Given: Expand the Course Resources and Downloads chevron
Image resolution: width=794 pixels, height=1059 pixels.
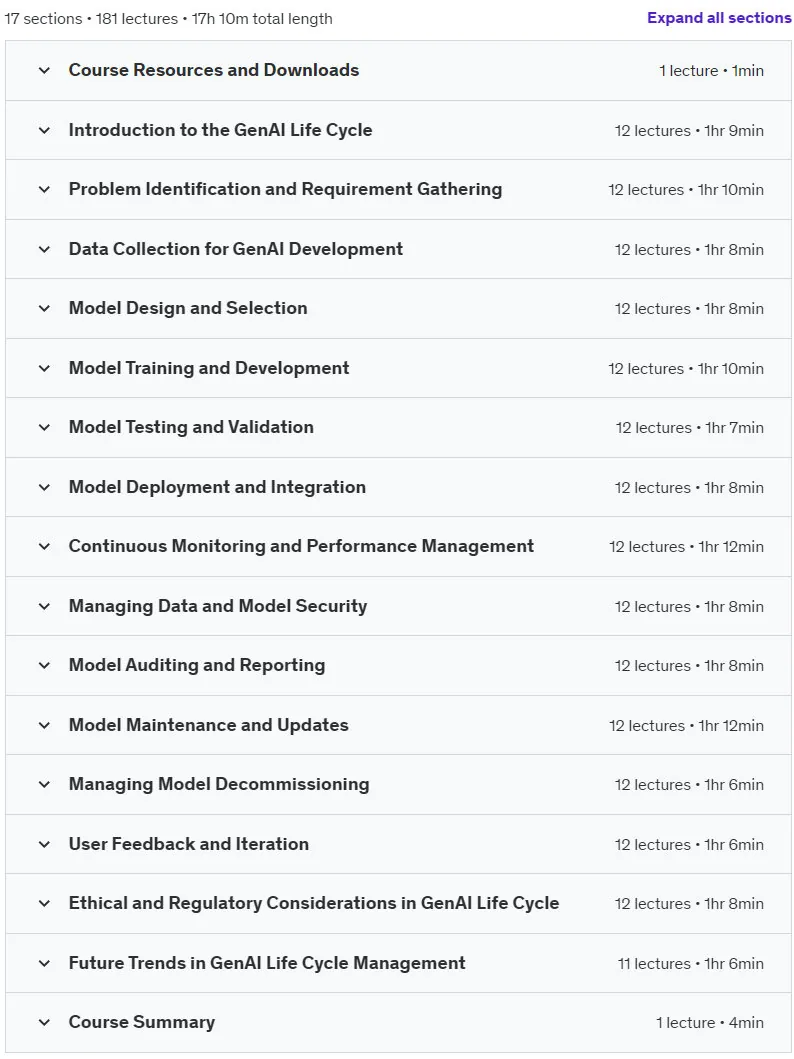Looking at the screenshot, I should pyautogui.click(x=45, y=70).
